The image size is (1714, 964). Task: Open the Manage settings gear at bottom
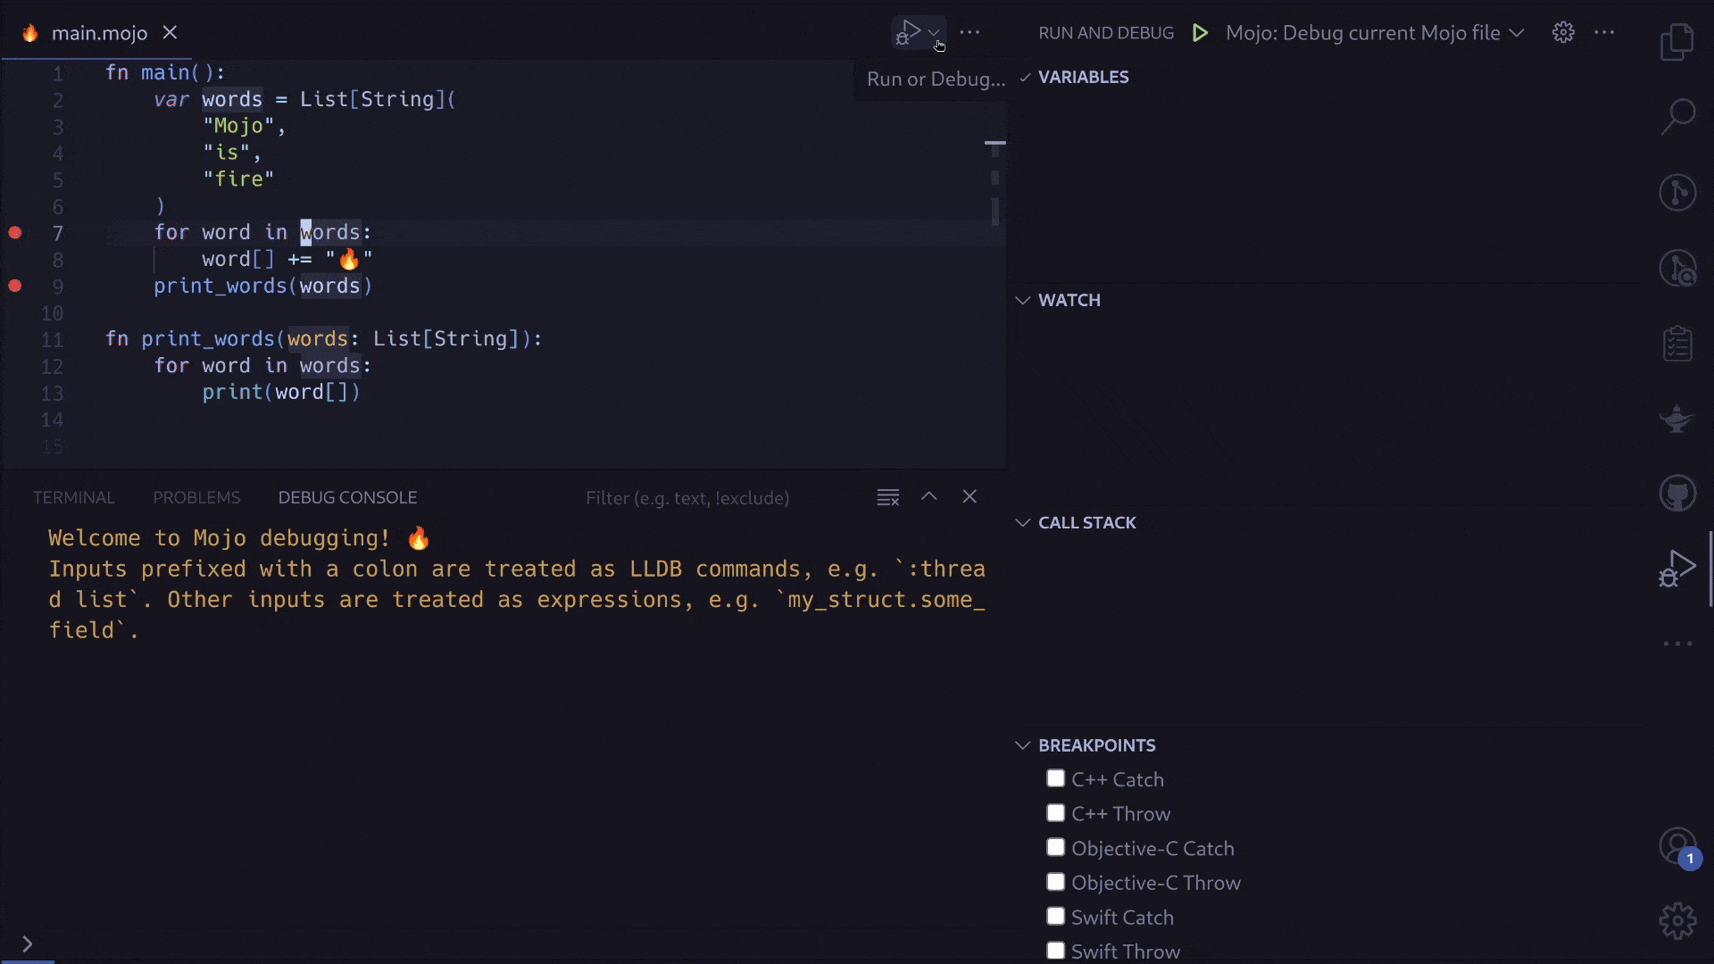click(x=1677, y=921)
